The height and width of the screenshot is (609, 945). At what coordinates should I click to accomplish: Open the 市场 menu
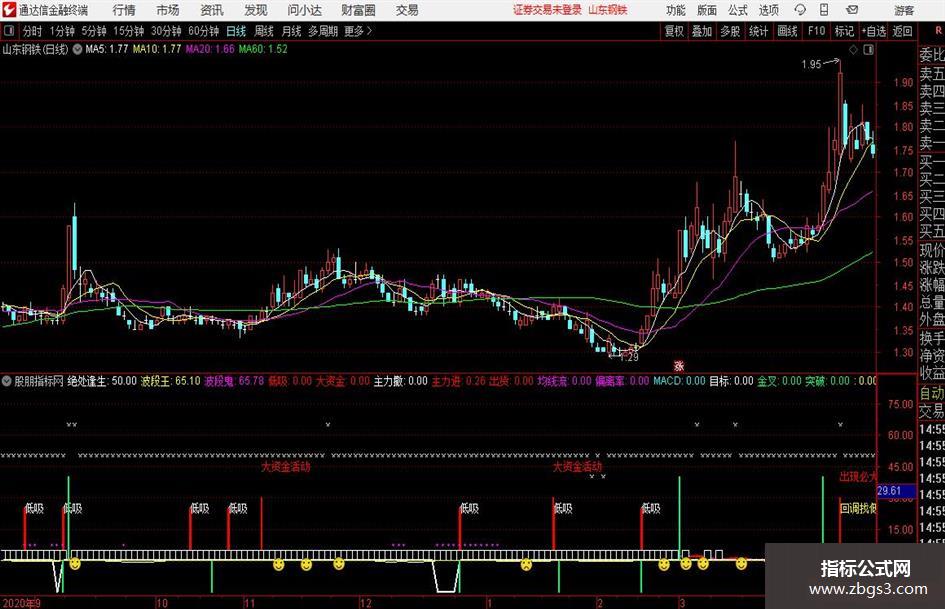pos(168,10)
